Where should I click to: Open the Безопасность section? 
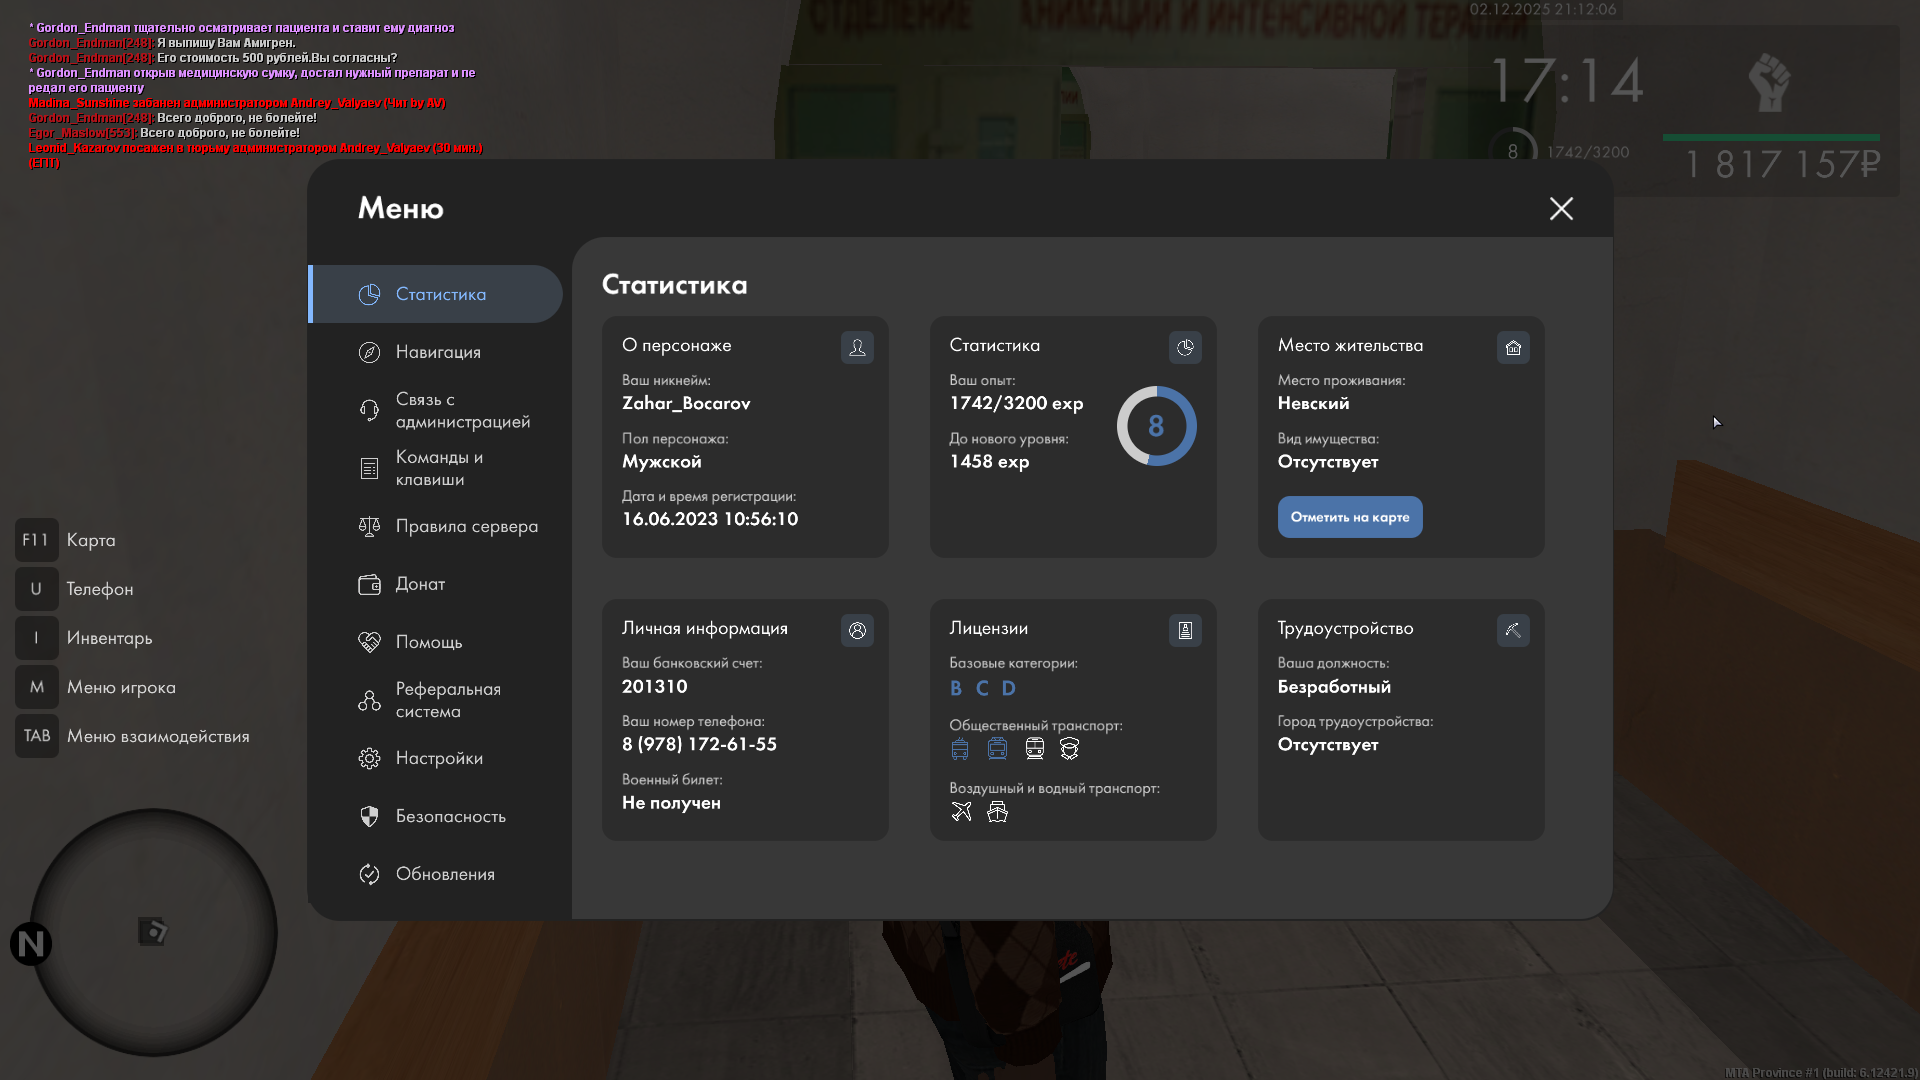tap(450, 816)
